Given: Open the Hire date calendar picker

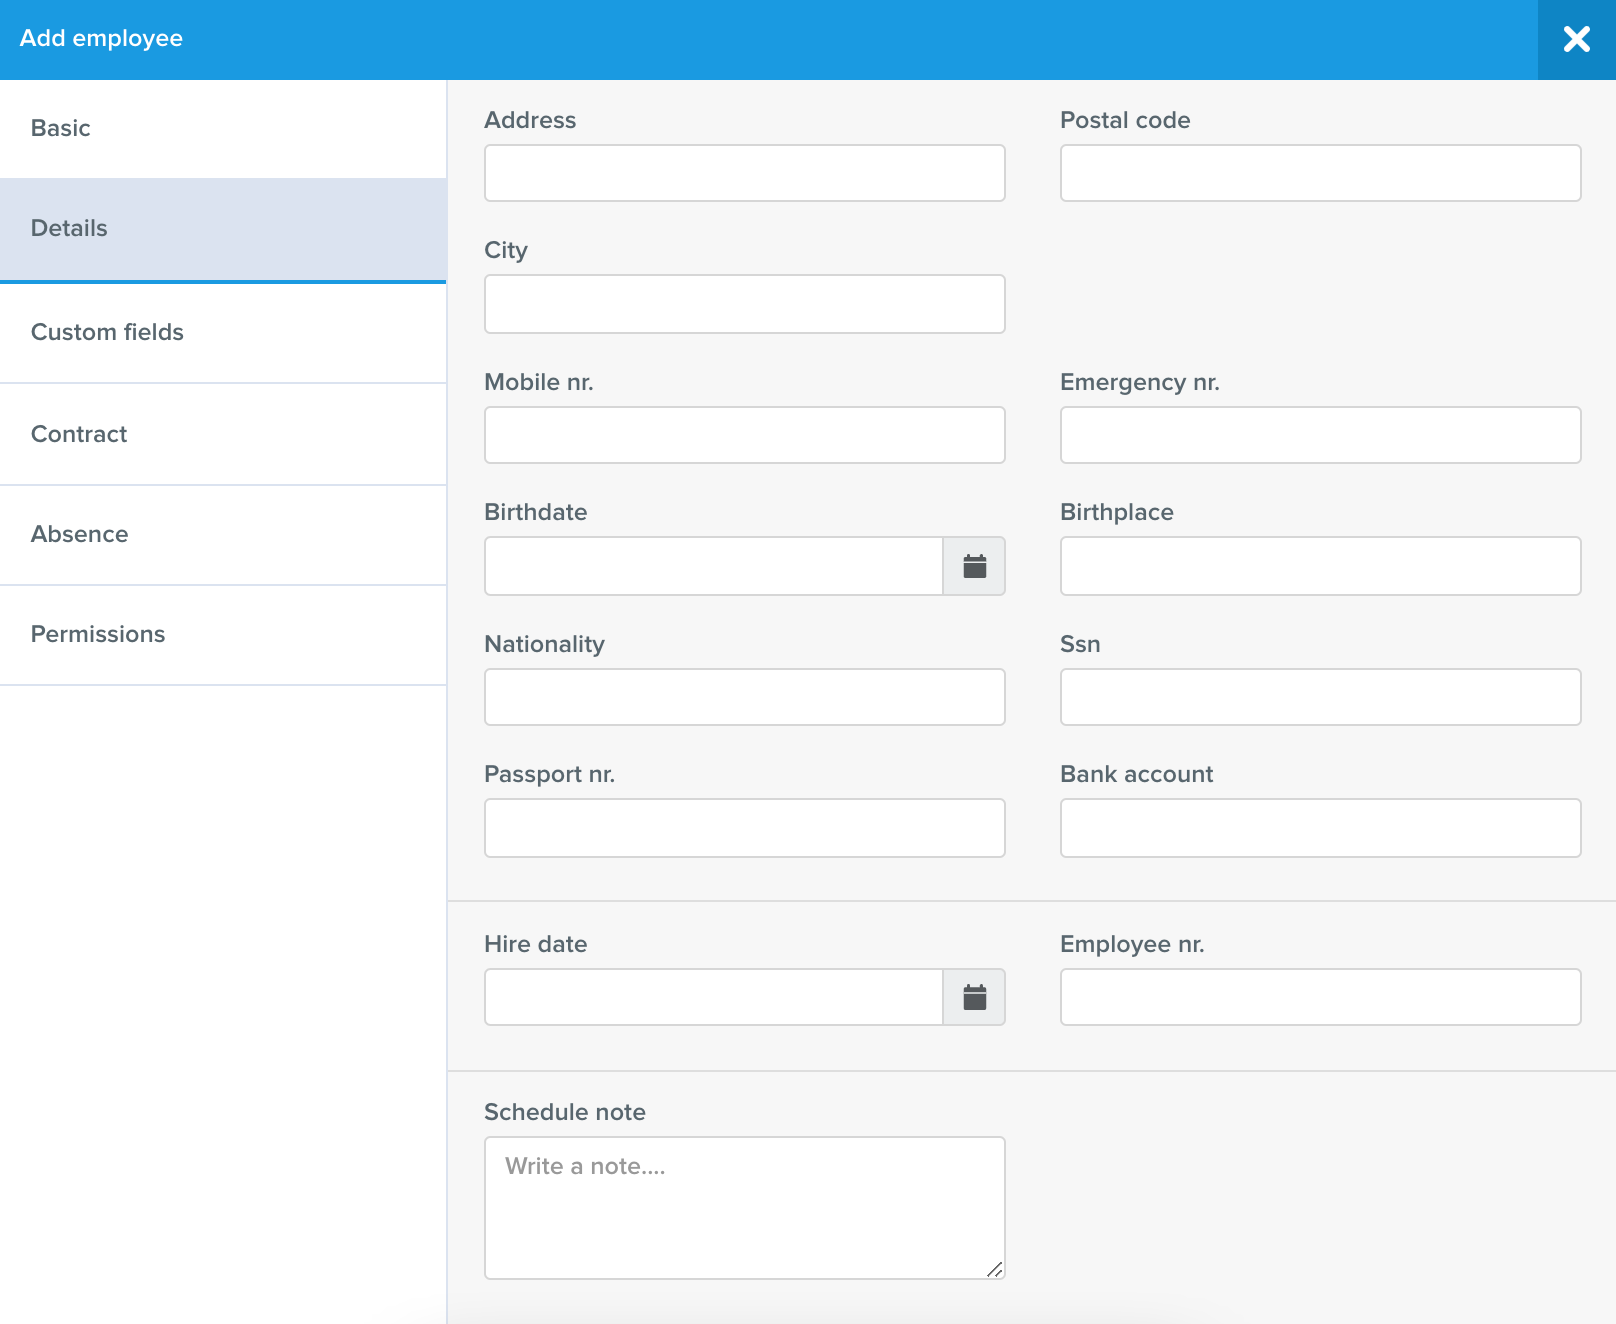Looking at the screenshot, I should click(x=974, y=997).
